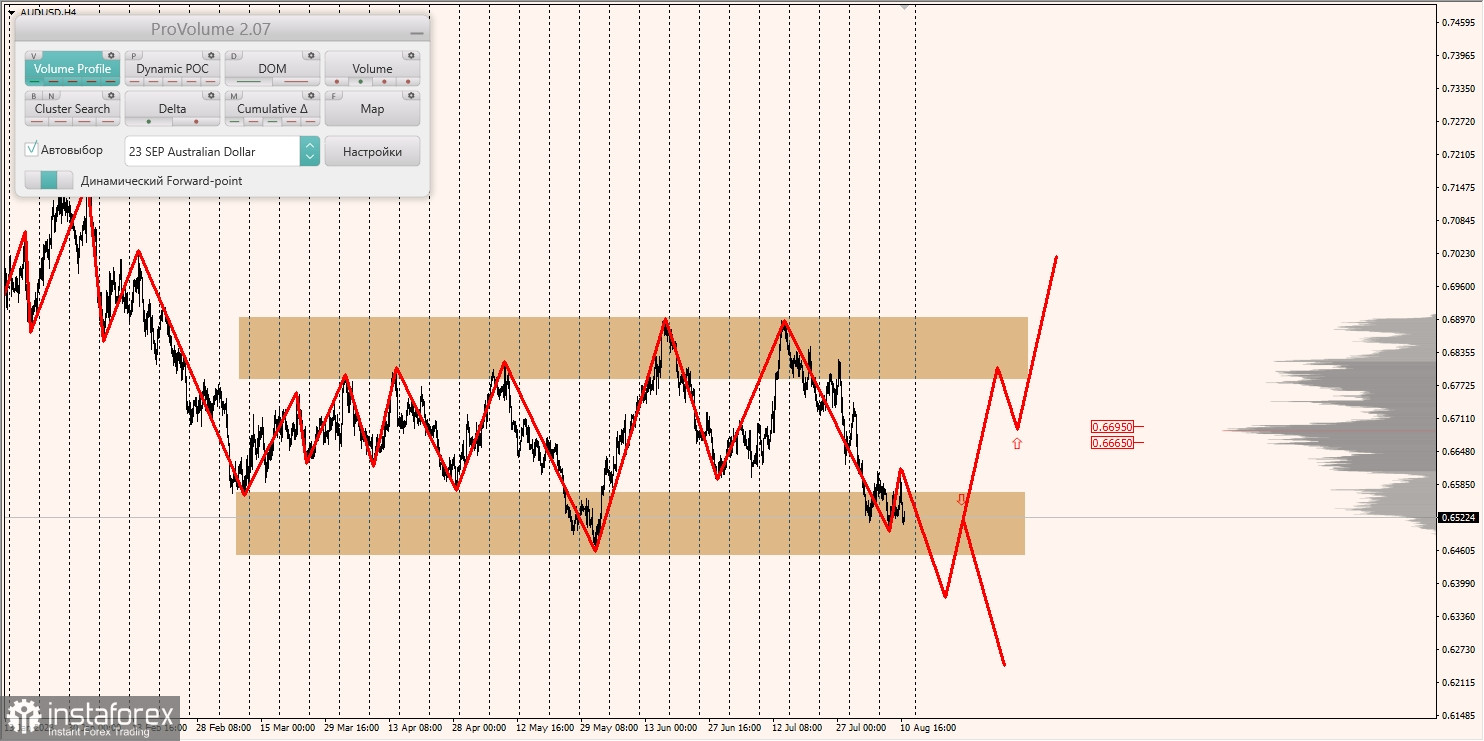Click the 10 Aug 16:00 time label
The height and width of the screenshot is (741, 1484).
coord(927,728)
